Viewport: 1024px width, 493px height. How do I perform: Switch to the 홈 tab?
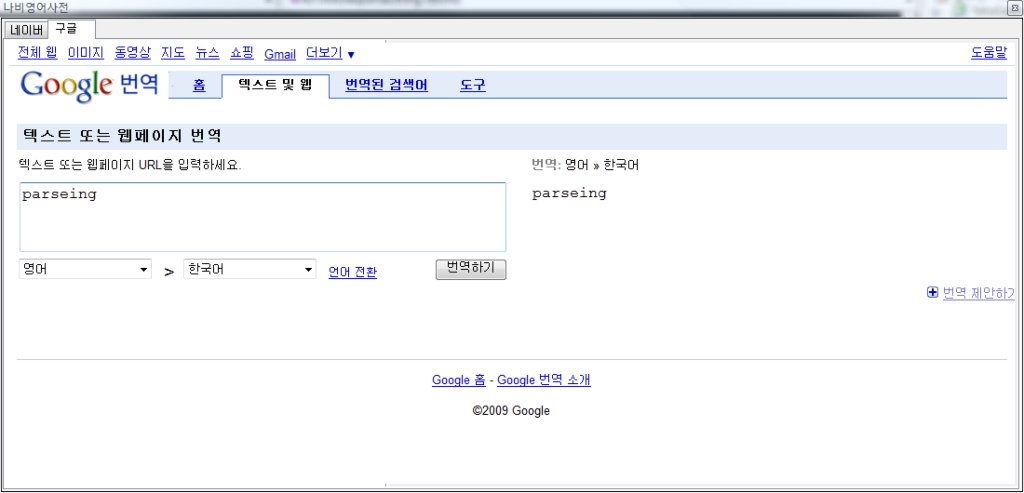coord(199,85)
